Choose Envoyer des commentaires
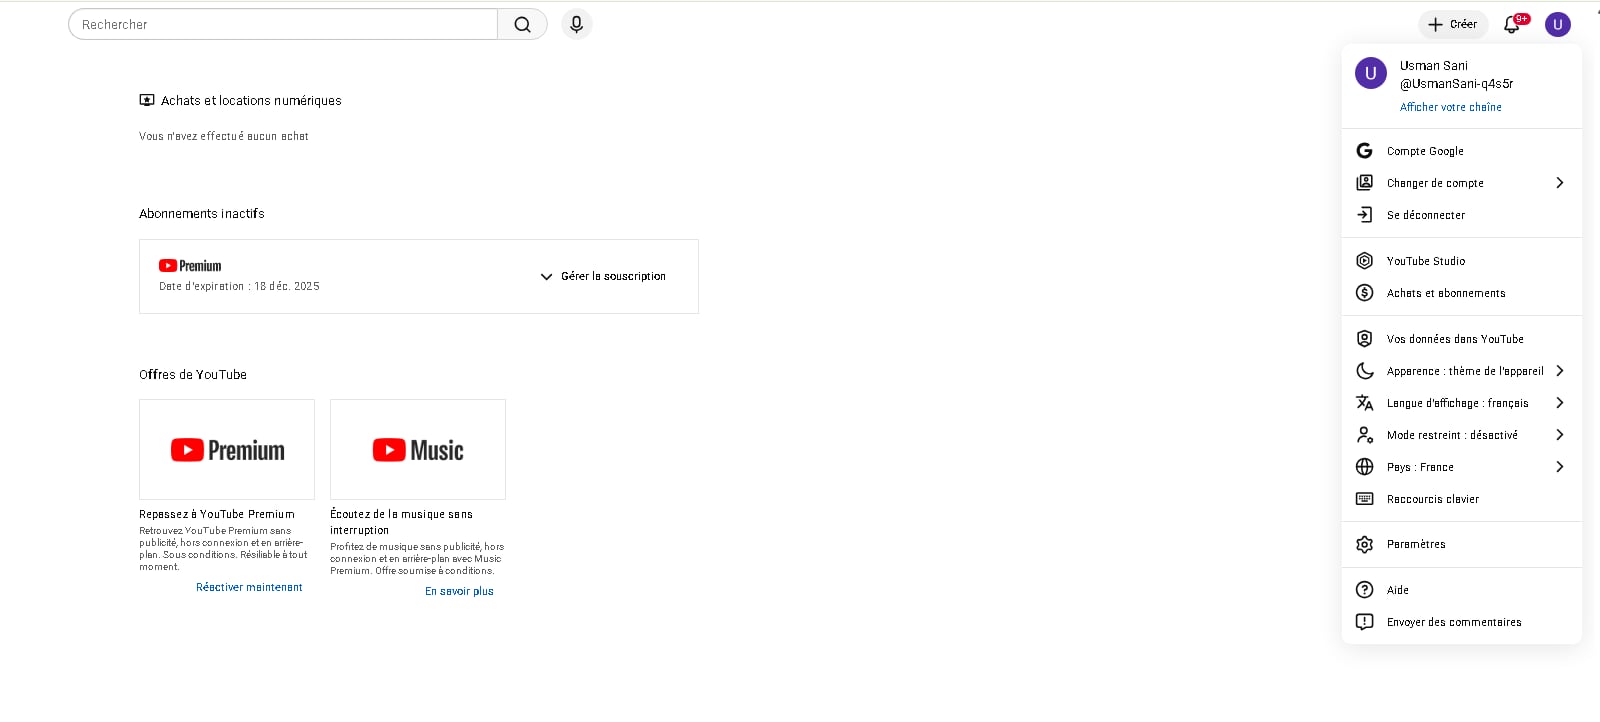Viewport: 1600px width, 722px height. 1462,622
